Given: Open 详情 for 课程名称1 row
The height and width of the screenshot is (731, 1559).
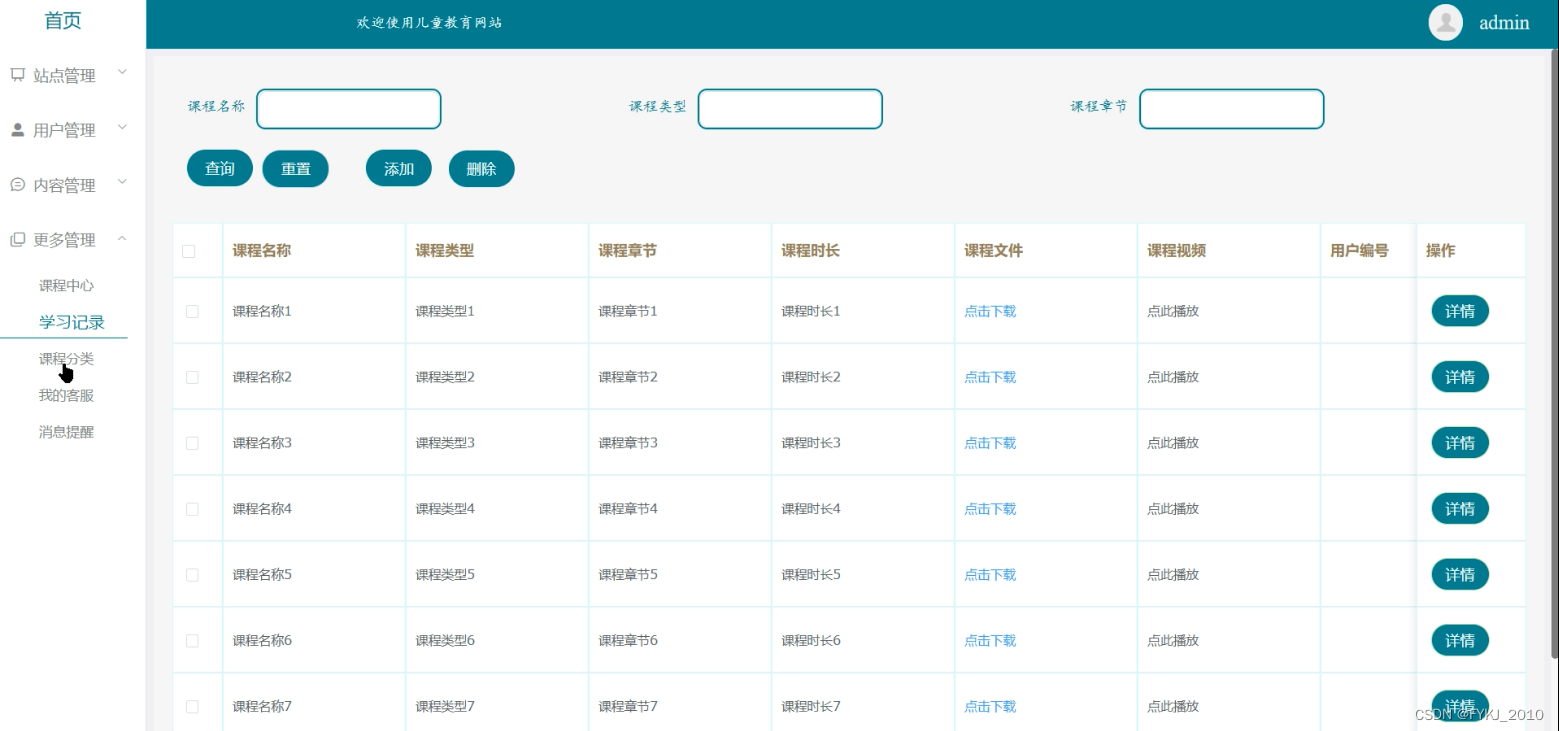Looking at the screenshot, I should click(1460, 311).
